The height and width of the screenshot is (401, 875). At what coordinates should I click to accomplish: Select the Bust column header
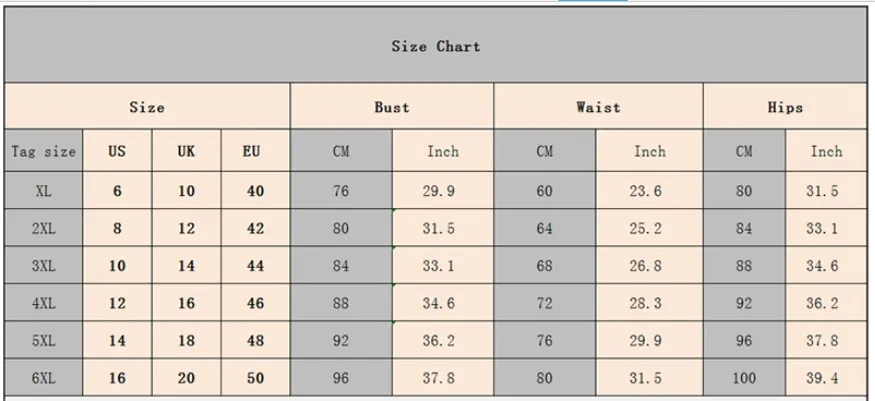tap(392, 107)
